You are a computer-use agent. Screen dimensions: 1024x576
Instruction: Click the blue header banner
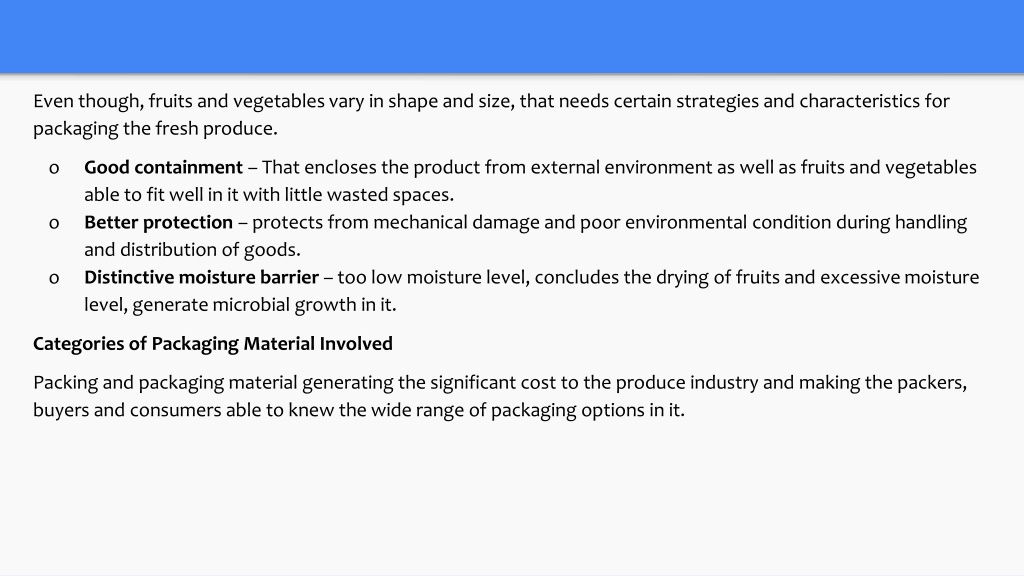pyautogui.click(x=512, y=36)
